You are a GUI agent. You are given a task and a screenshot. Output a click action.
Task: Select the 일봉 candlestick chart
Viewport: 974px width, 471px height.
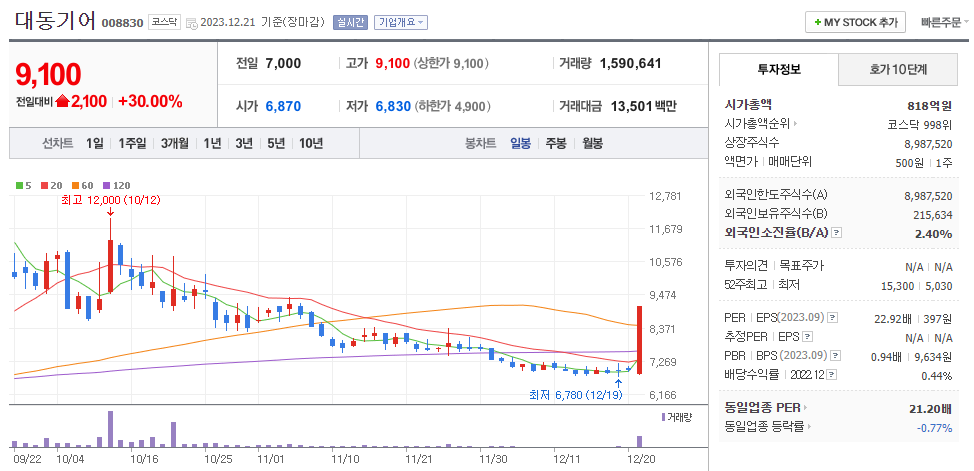521,144
